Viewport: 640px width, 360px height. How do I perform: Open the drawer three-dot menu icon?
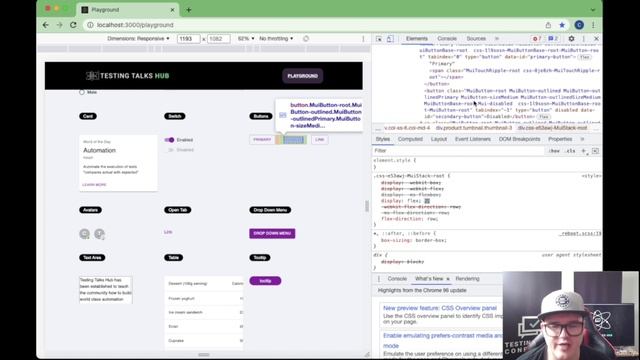(379, 279)
